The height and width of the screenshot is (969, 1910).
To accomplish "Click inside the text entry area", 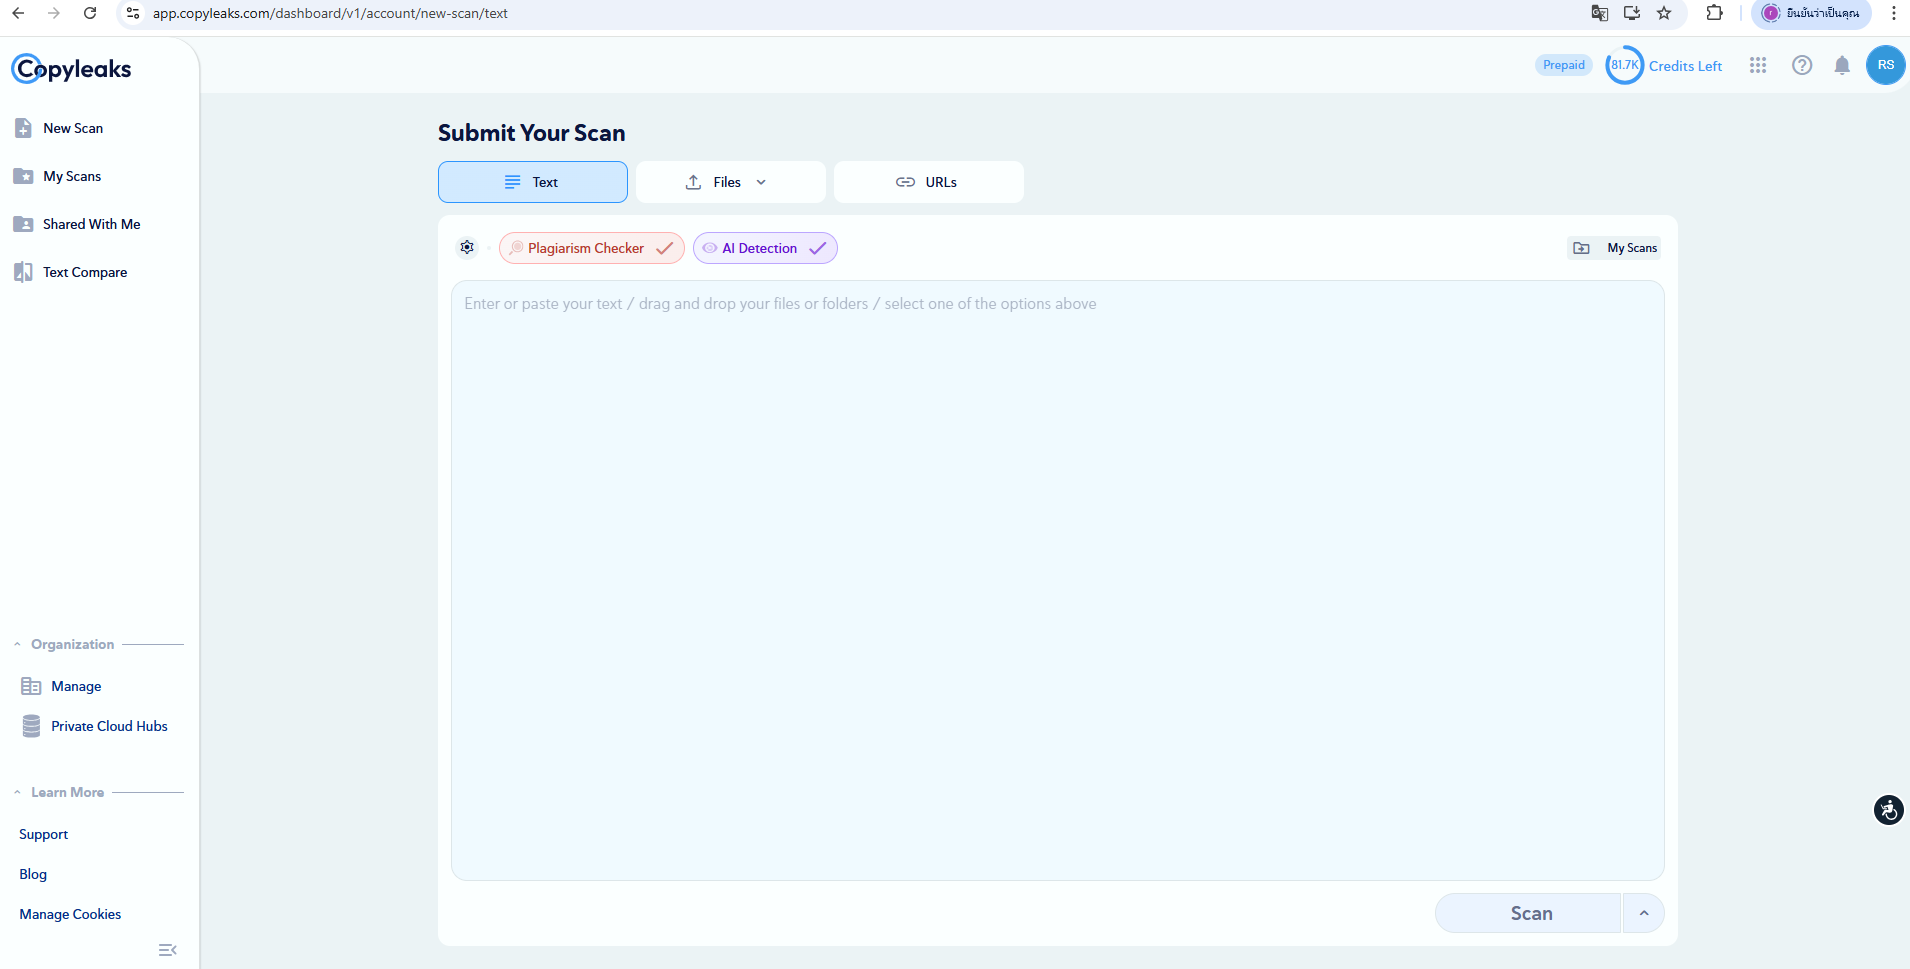I will tap(1057, 580).
